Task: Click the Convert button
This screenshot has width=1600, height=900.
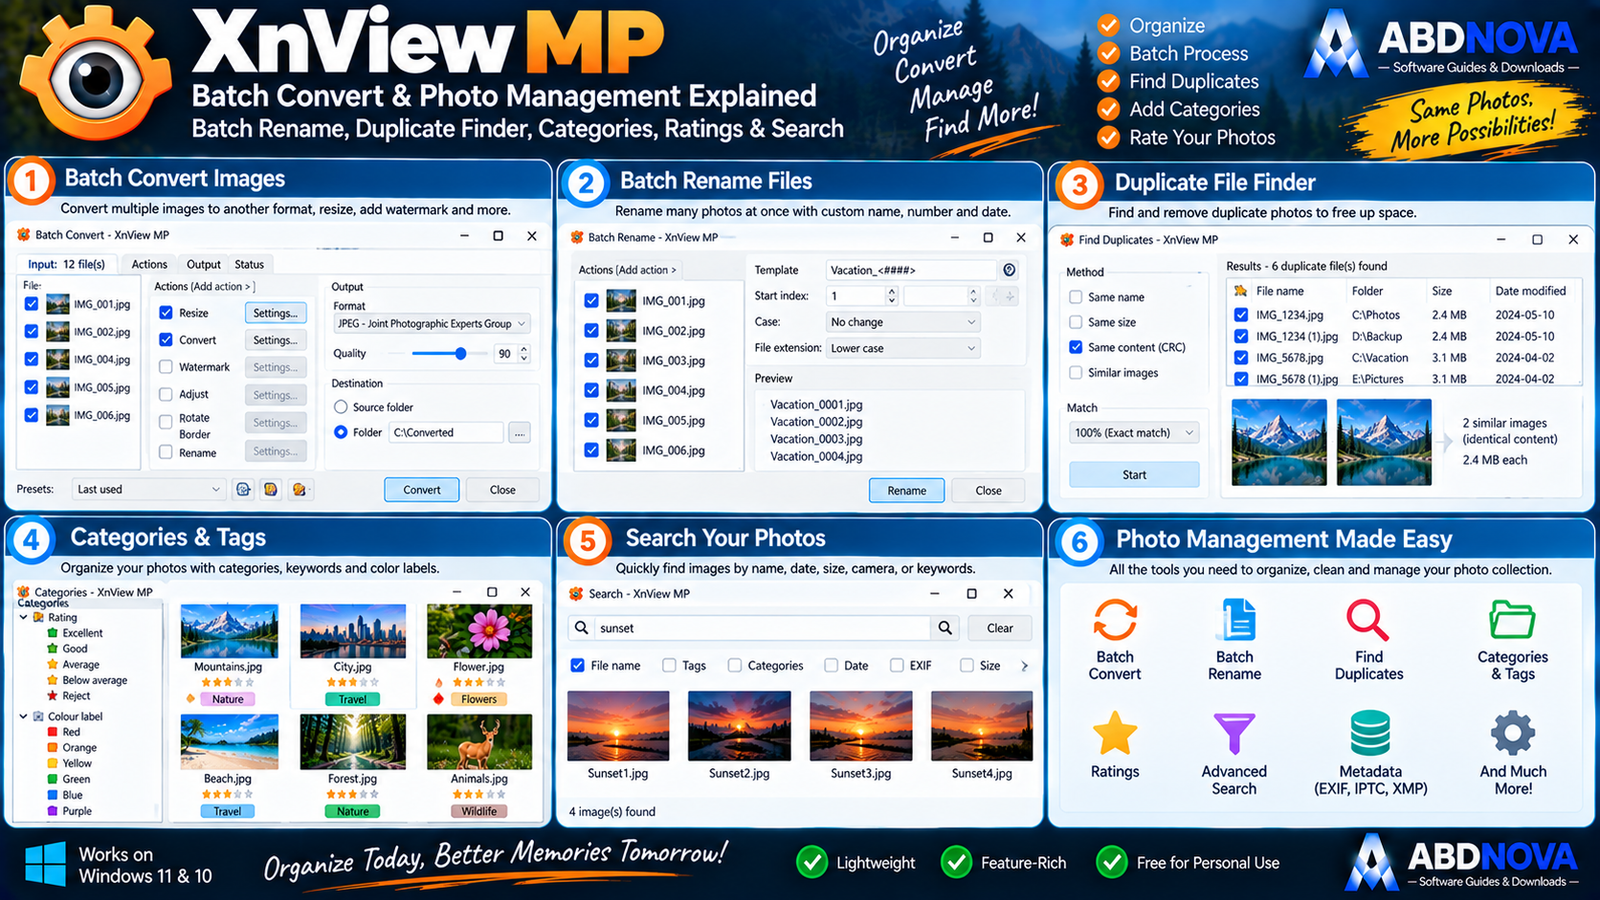Action: coord(422,490)
